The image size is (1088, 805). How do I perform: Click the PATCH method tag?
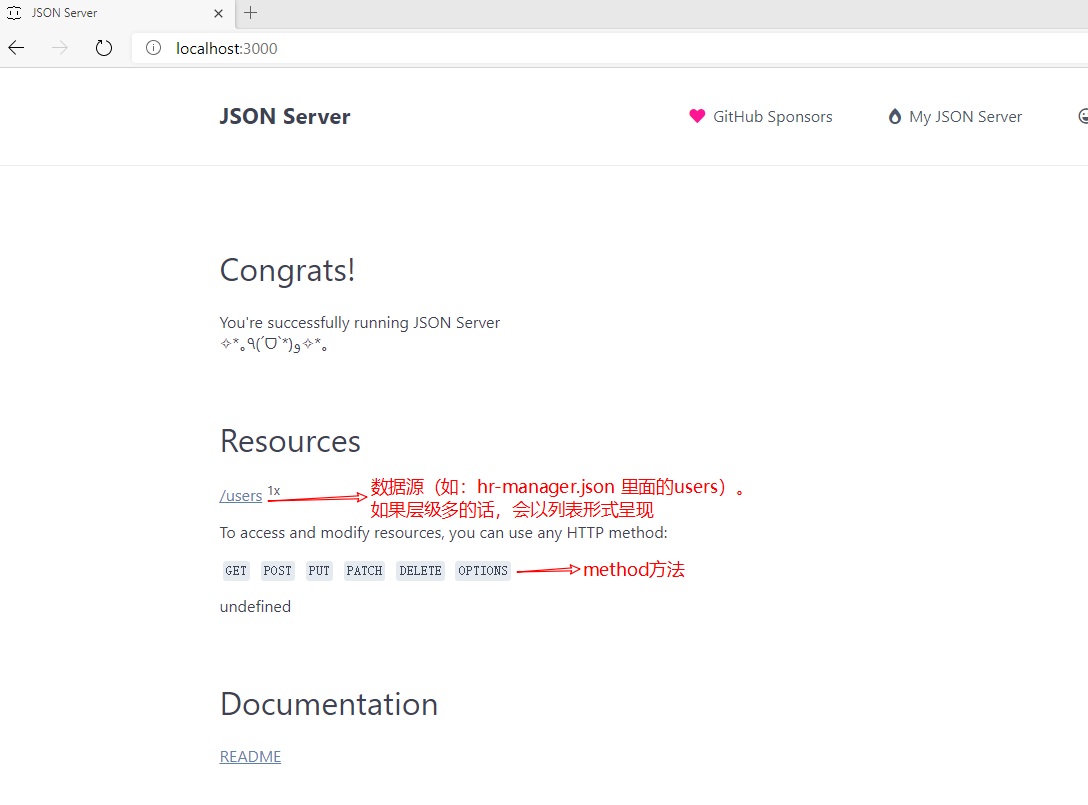point(364,571)
